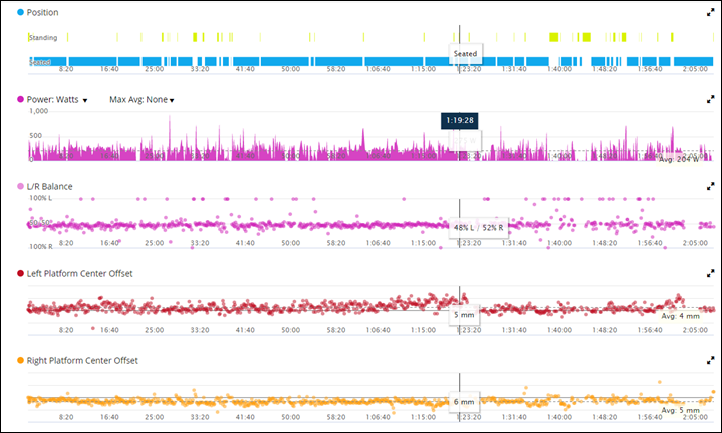Click the Left Platform Center Offset title
722x433 pixels.
point(82,272)
